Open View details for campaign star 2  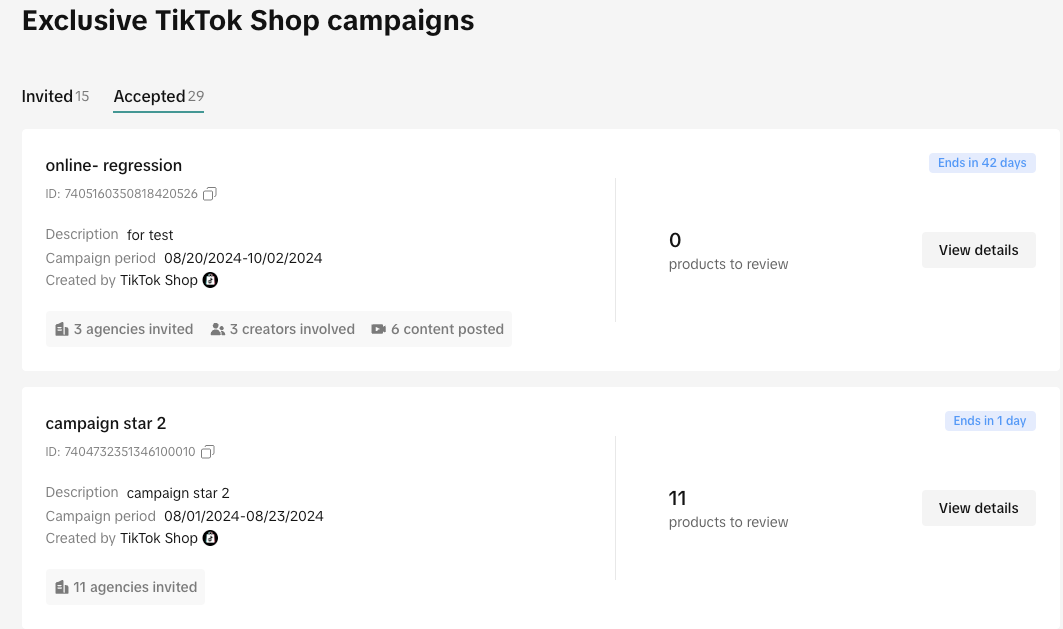978,508
